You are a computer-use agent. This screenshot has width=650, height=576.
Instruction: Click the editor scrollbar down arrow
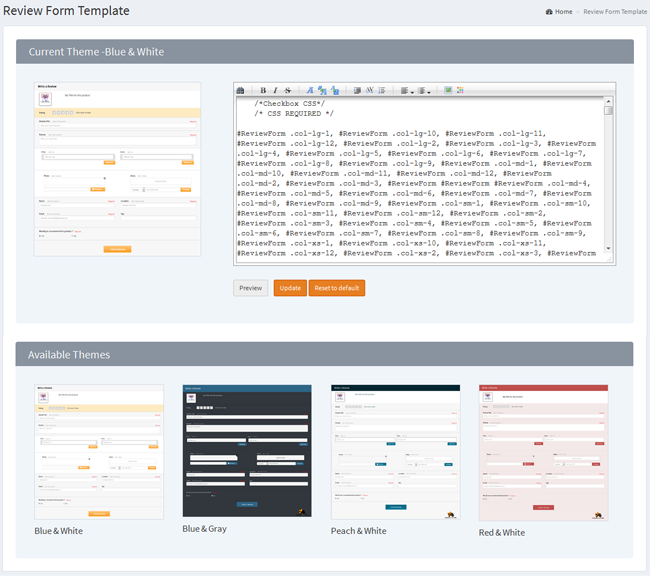pos(608,248)
